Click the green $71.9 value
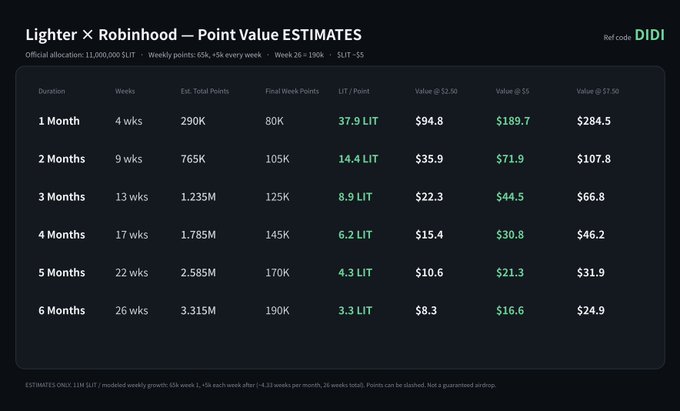 point(510,159)
